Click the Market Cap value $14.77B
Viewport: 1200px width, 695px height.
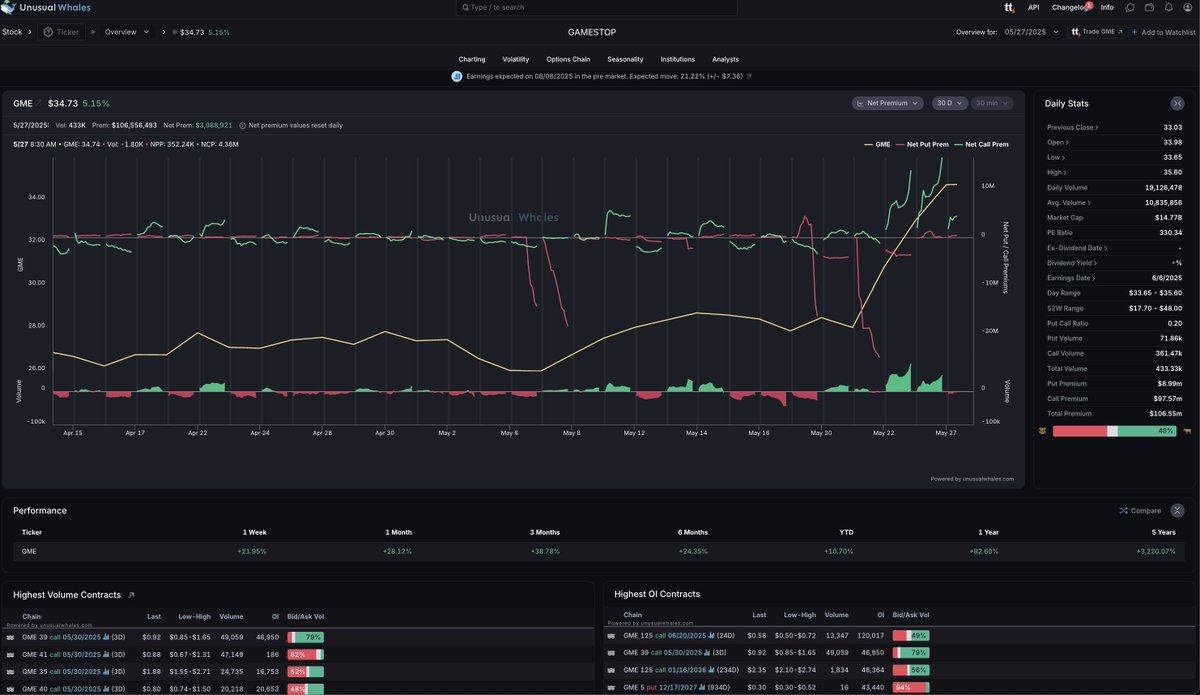[x=1169, y=217]
